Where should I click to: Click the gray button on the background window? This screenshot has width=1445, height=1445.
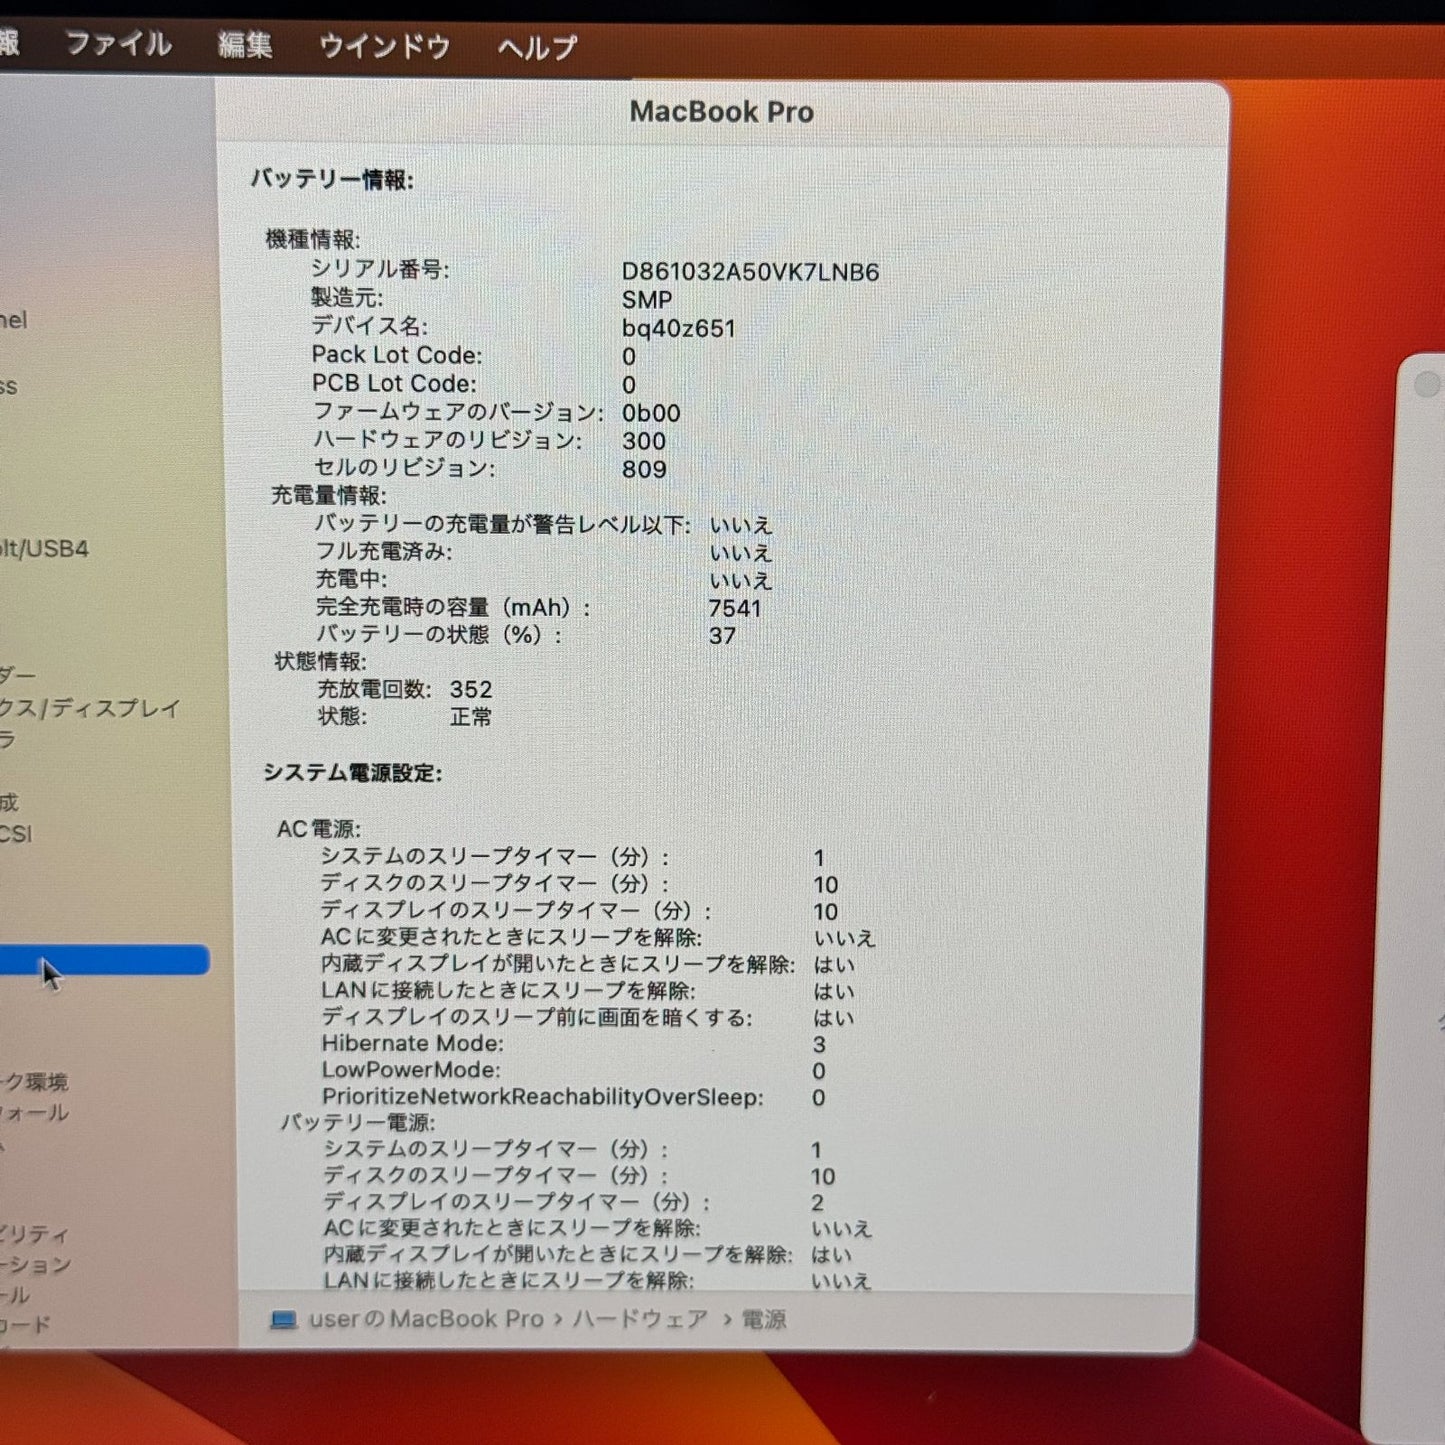(x=1428, y=384)
